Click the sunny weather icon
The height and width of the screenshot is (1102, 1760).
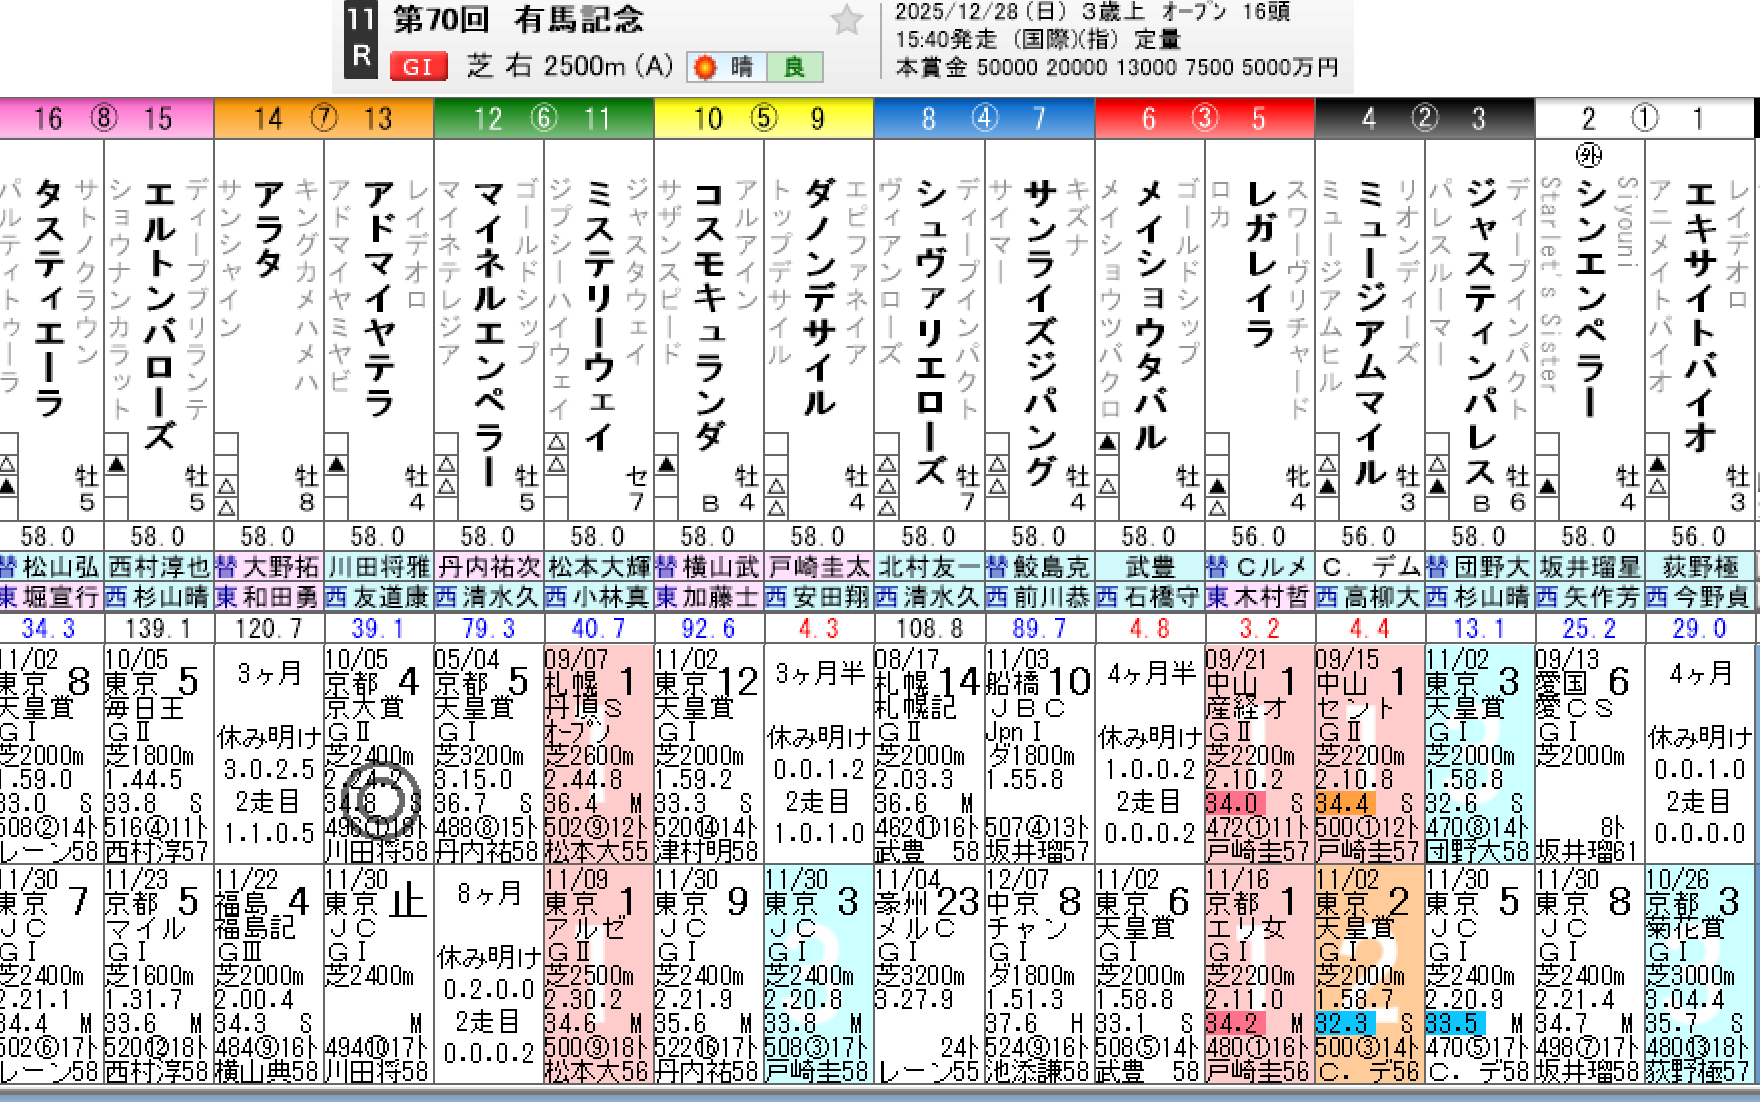(705, 67)
